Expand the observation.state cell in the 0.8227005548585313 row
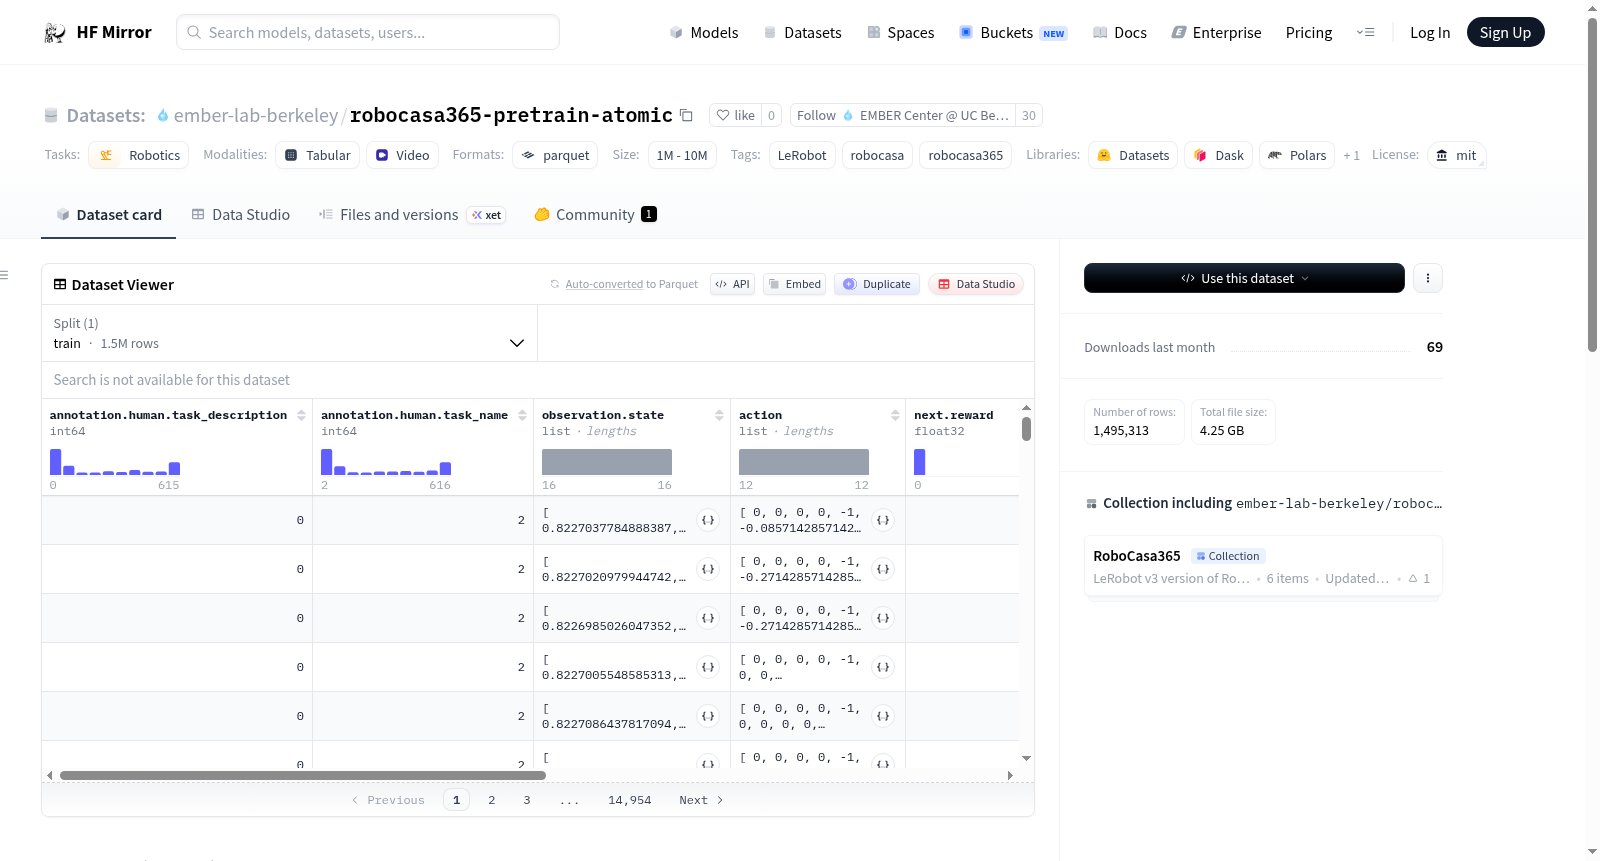The height and width of the screenshot is (861, 1600). [x=708, y=667]
